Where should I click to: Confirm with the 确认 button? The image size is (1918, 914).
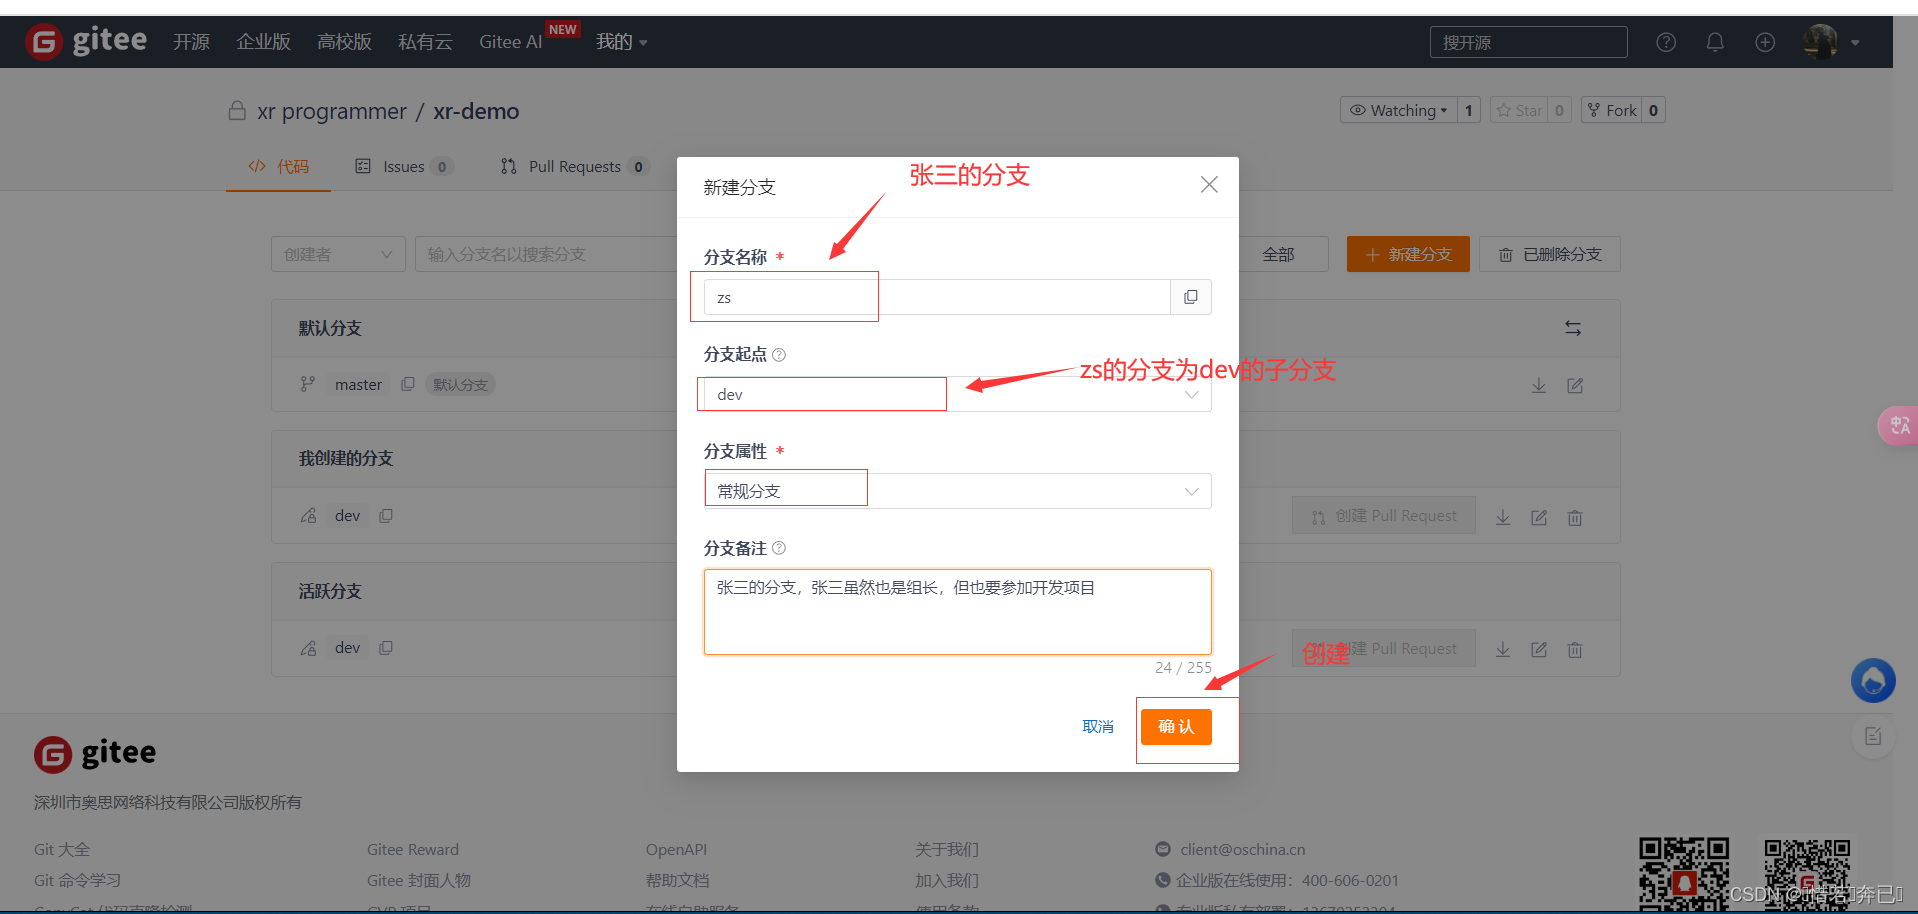click(x=1176, y=727)
